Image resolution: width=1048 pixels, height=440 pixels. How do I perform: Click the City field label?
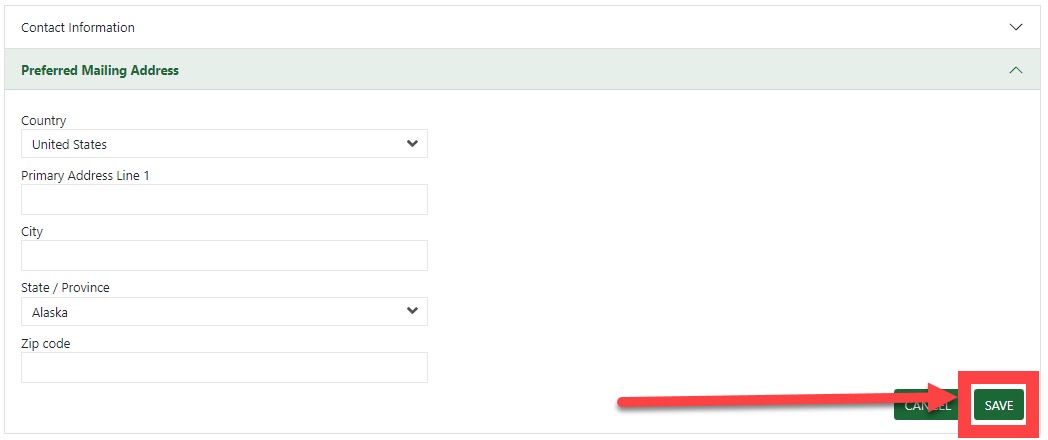tap(32, 232)
